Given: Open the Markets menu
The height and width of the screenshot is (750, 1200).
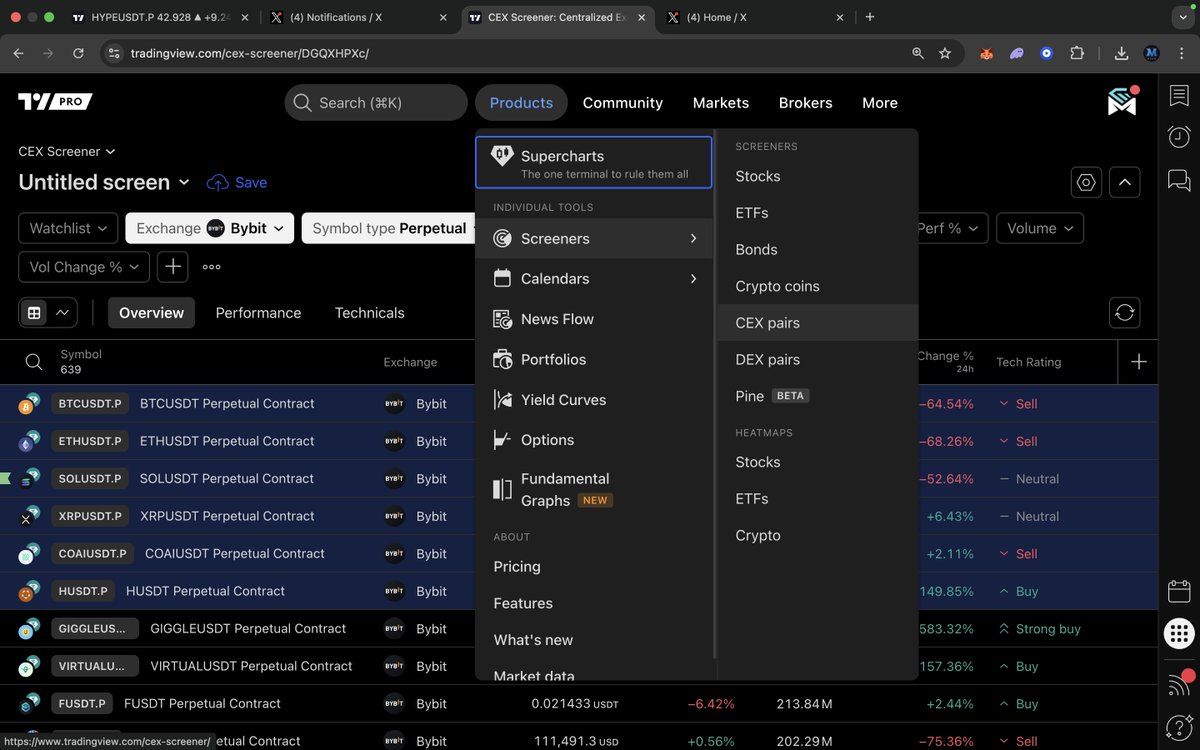Looking at the screenshot, I should click(721, 102).
